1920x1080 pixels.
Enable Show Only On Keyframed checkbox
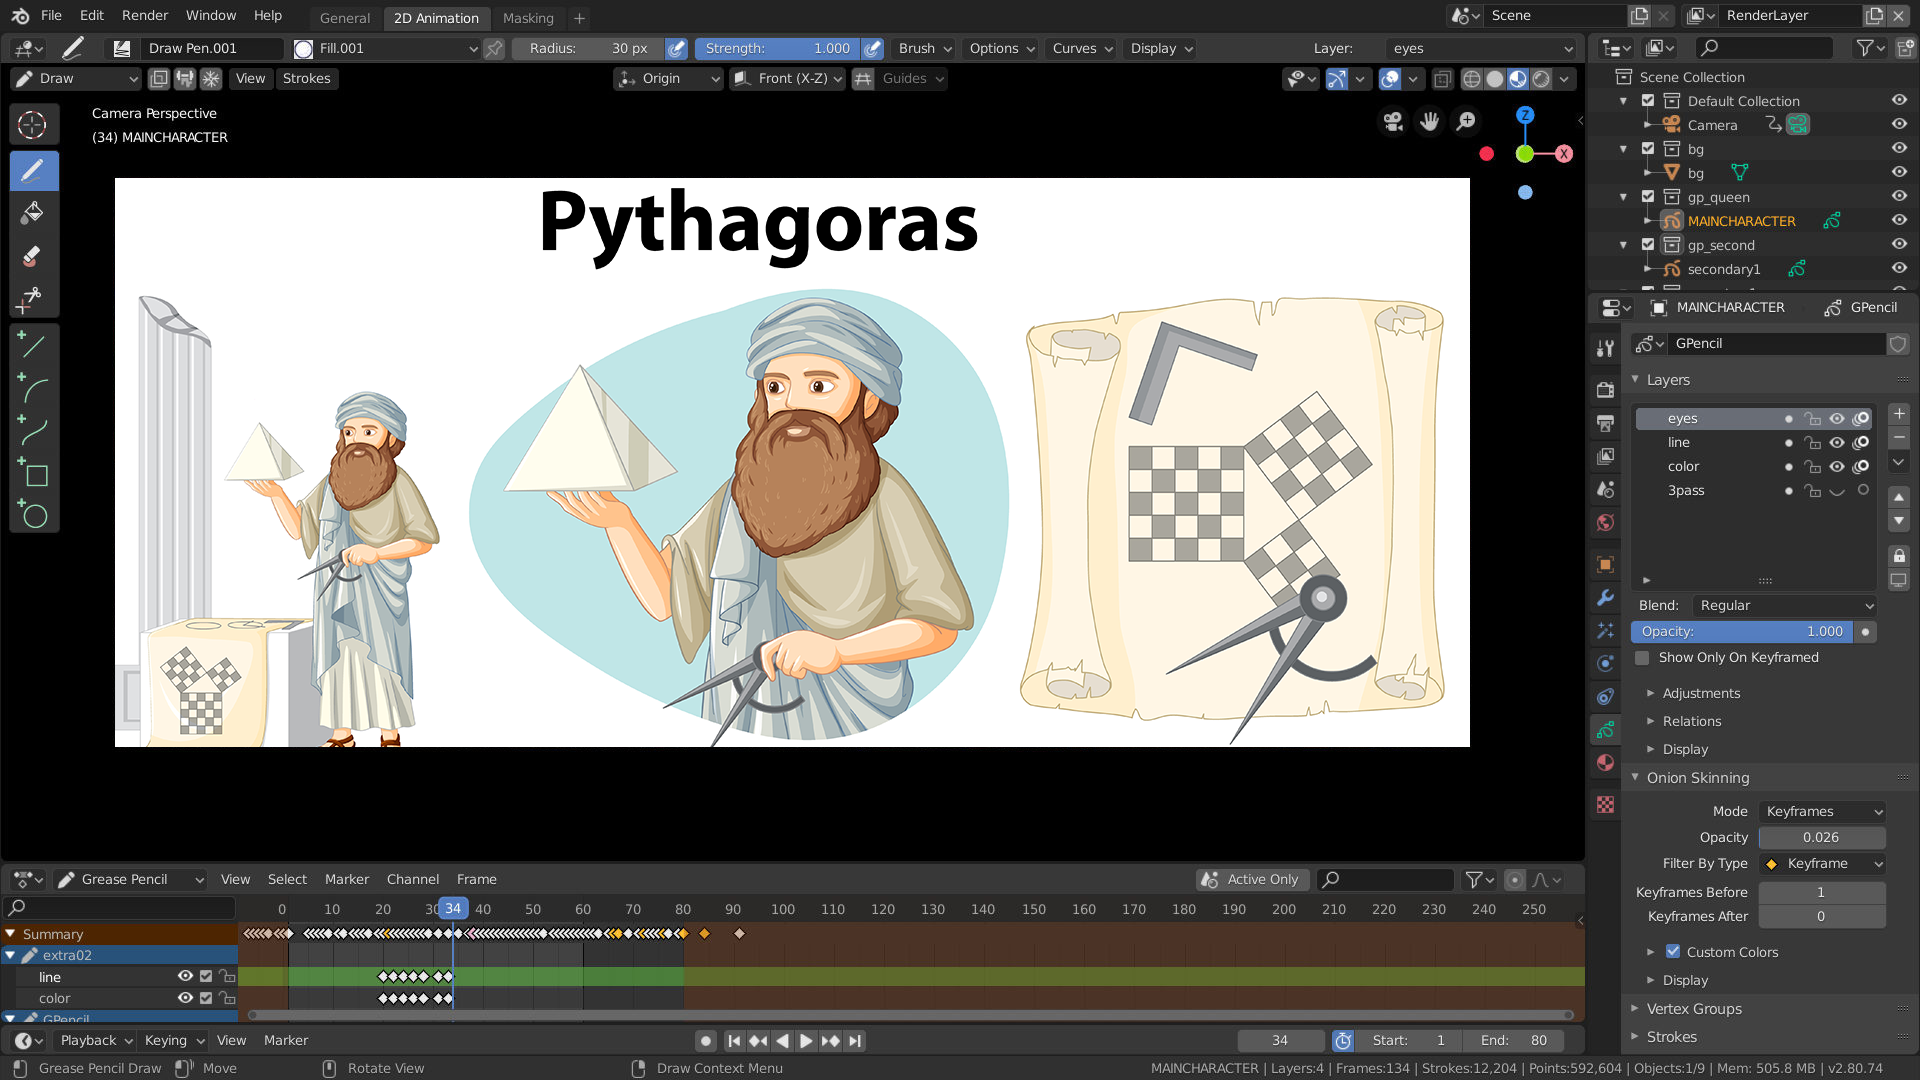point(1642,658)
